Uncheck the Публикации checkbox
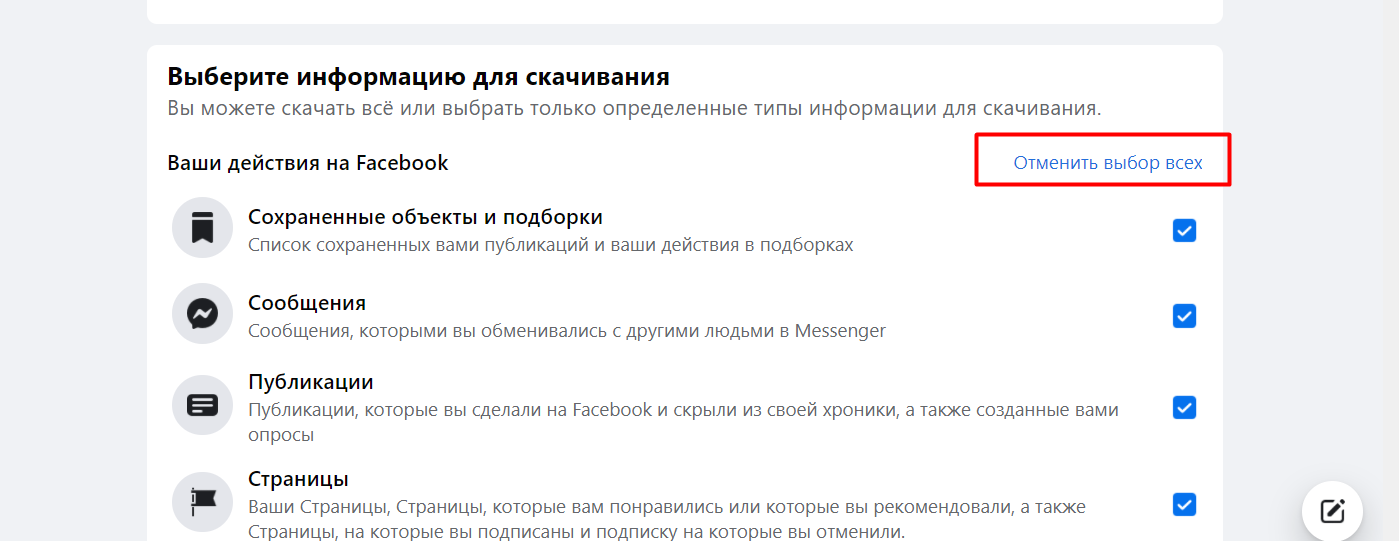This screenshot has height=541, width=1399. pyautogui.click(x=1184, y=408)
